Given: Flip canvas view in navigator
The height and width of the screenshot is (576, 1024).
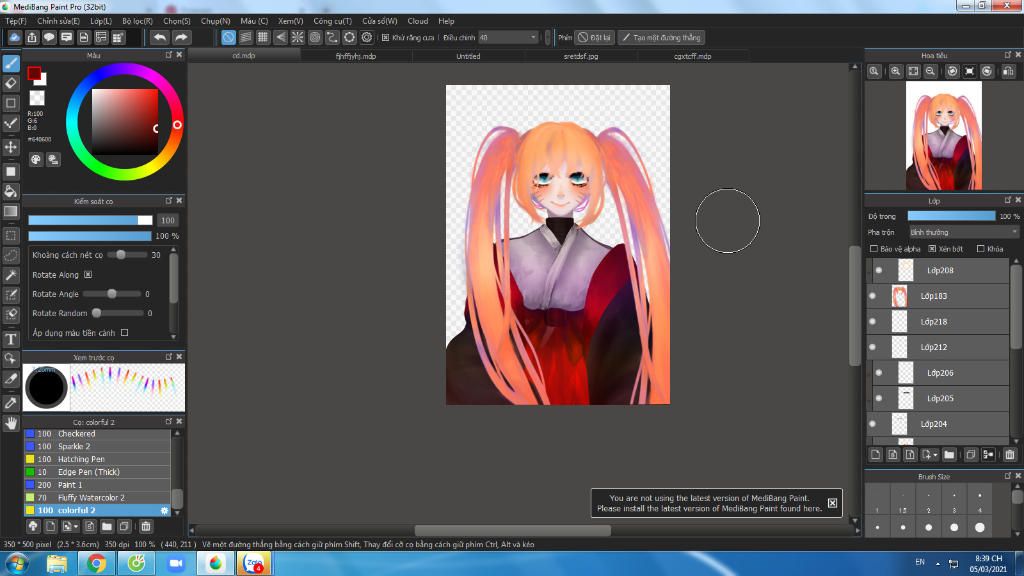Looking at the screenshot, I should coord(1008,71).
